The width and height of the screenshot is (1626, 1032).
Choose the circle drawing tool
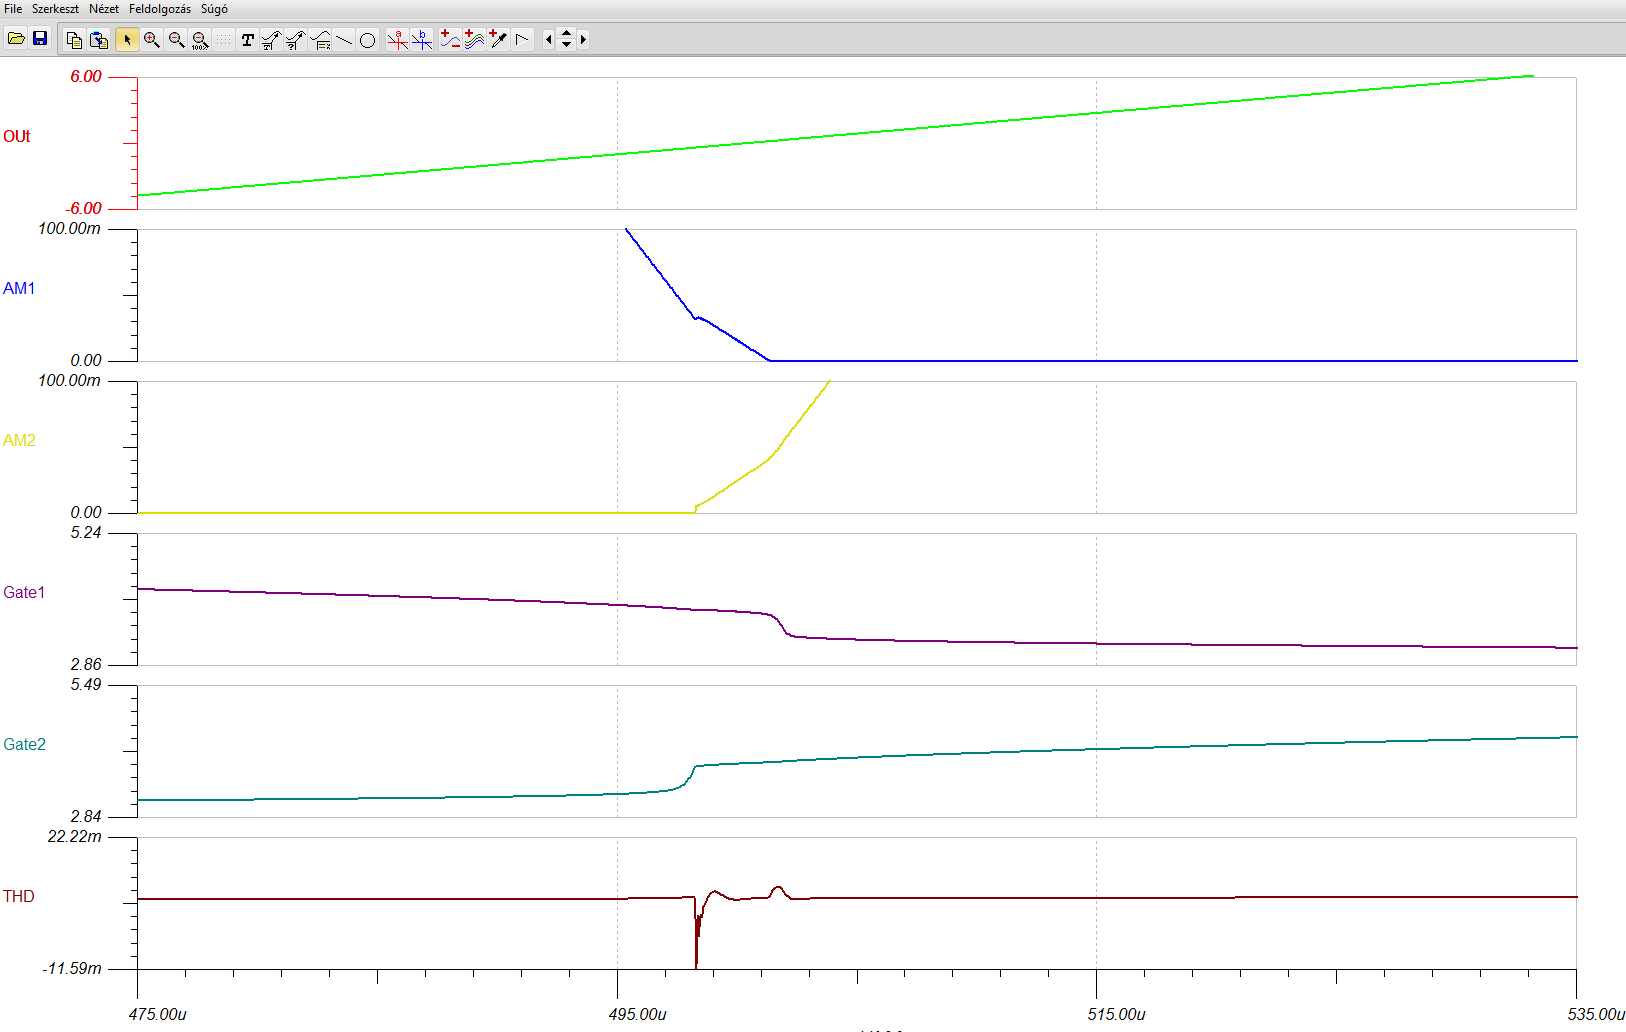(367, 39)
